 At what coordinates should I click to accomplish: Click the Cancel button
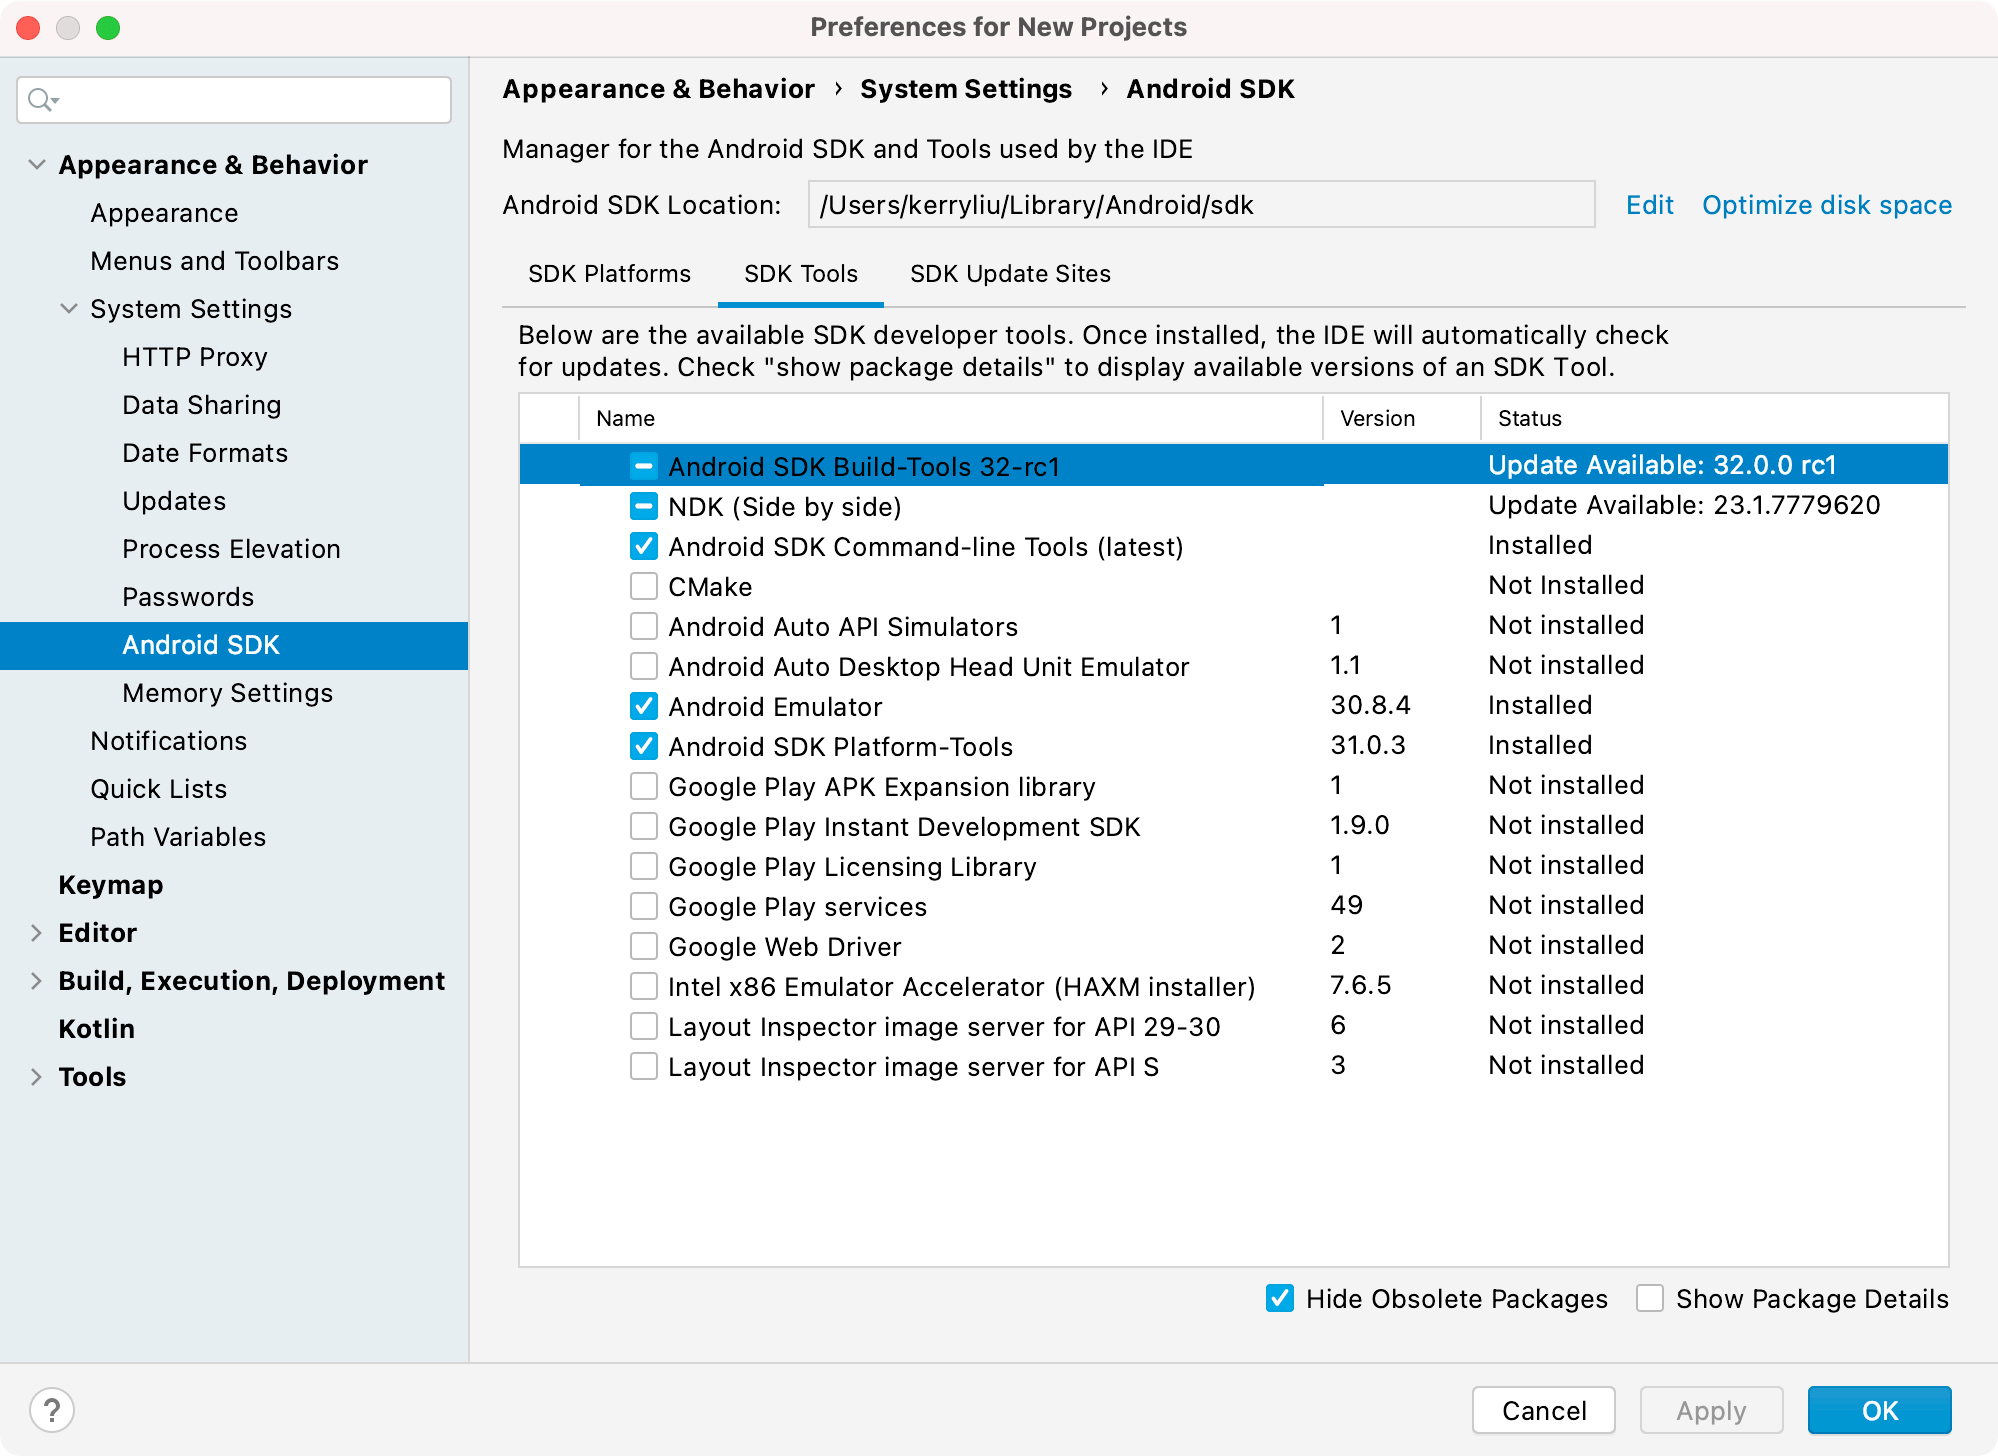click(1544, 1410)
